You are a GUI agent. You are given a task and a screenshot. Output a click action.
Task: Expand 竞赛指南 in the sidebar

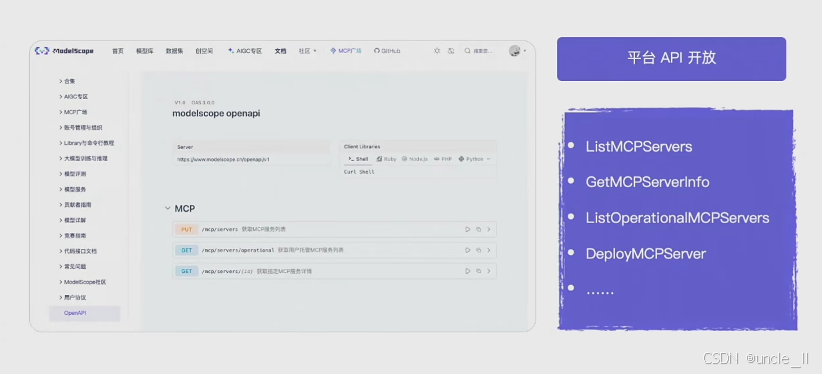click(72, 236)
